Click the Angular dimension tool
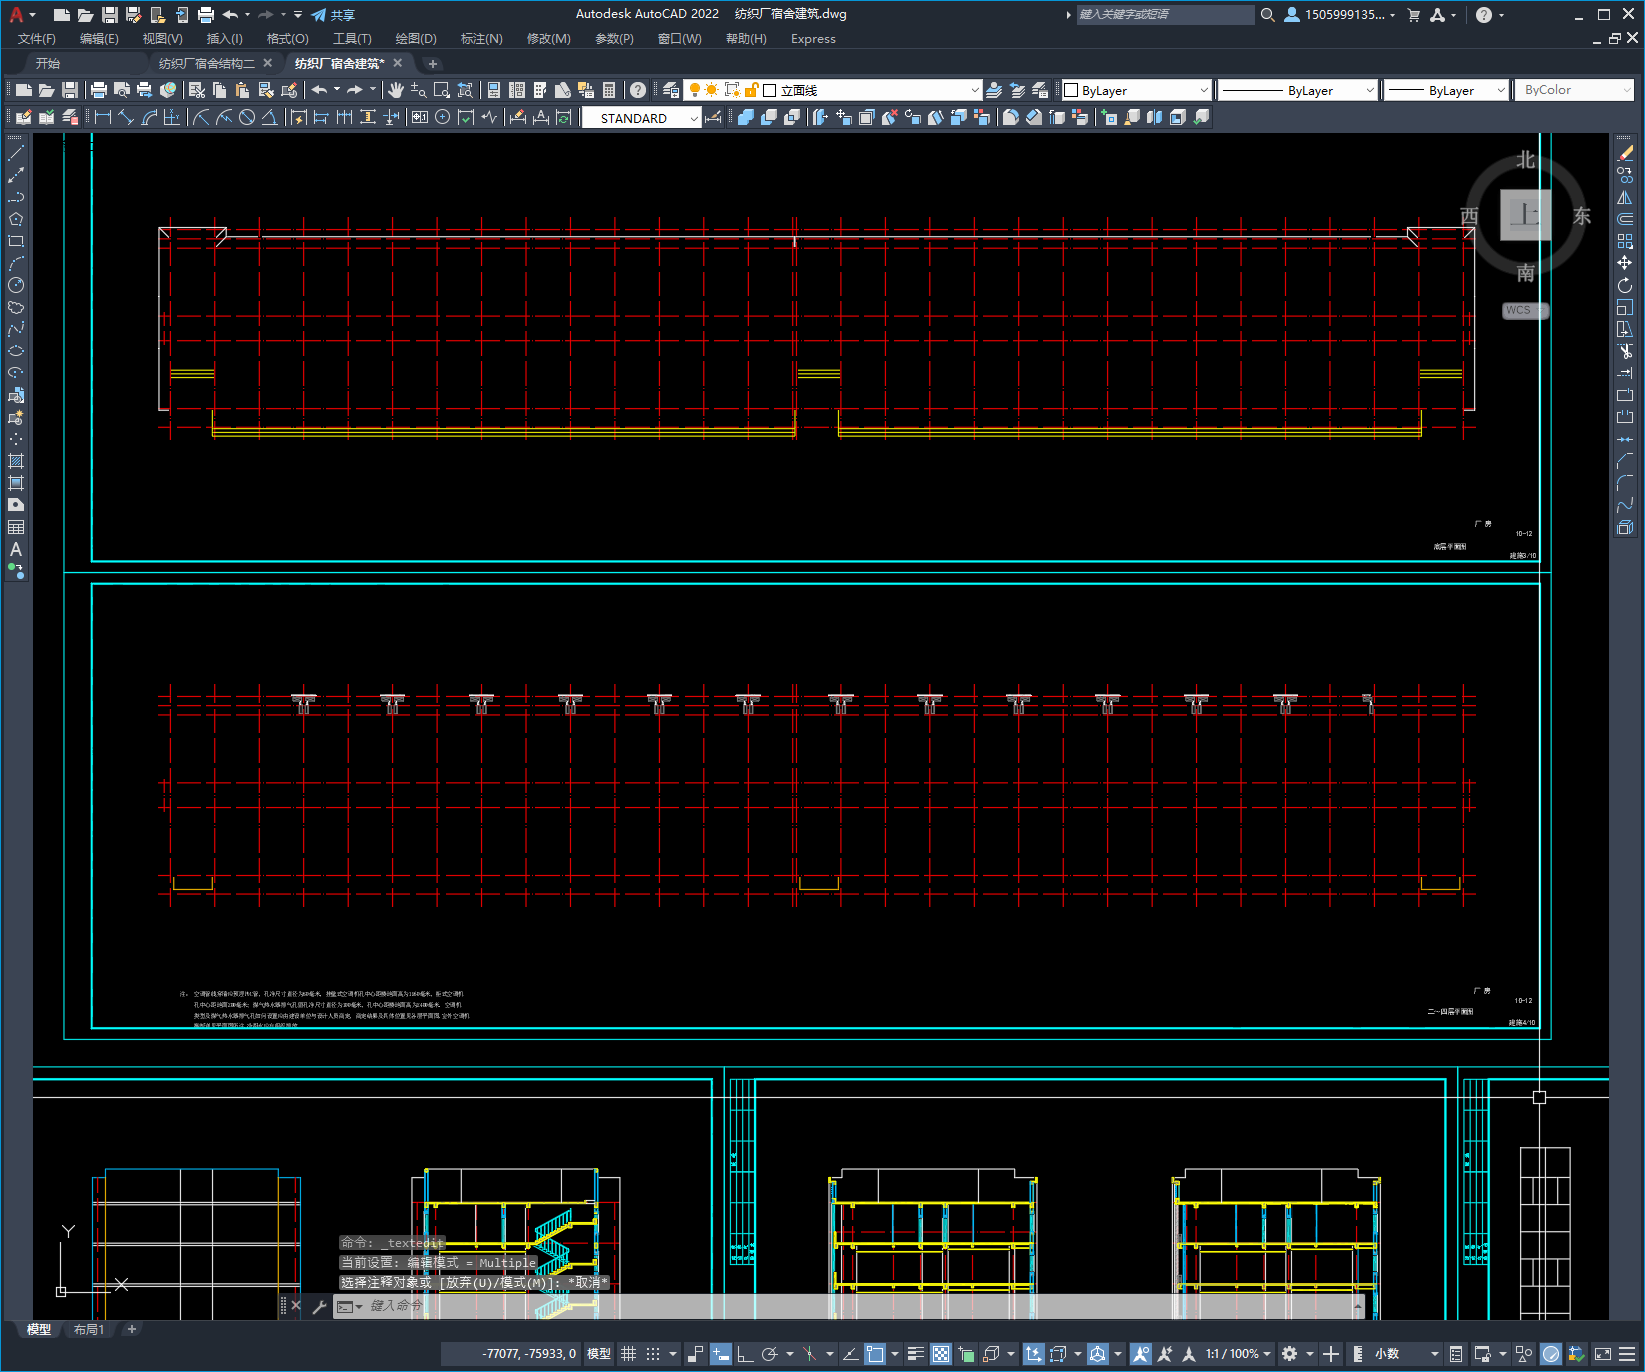Image resolution: width=1645 pixels, height=1372 pixels. (x=269, y=117)
